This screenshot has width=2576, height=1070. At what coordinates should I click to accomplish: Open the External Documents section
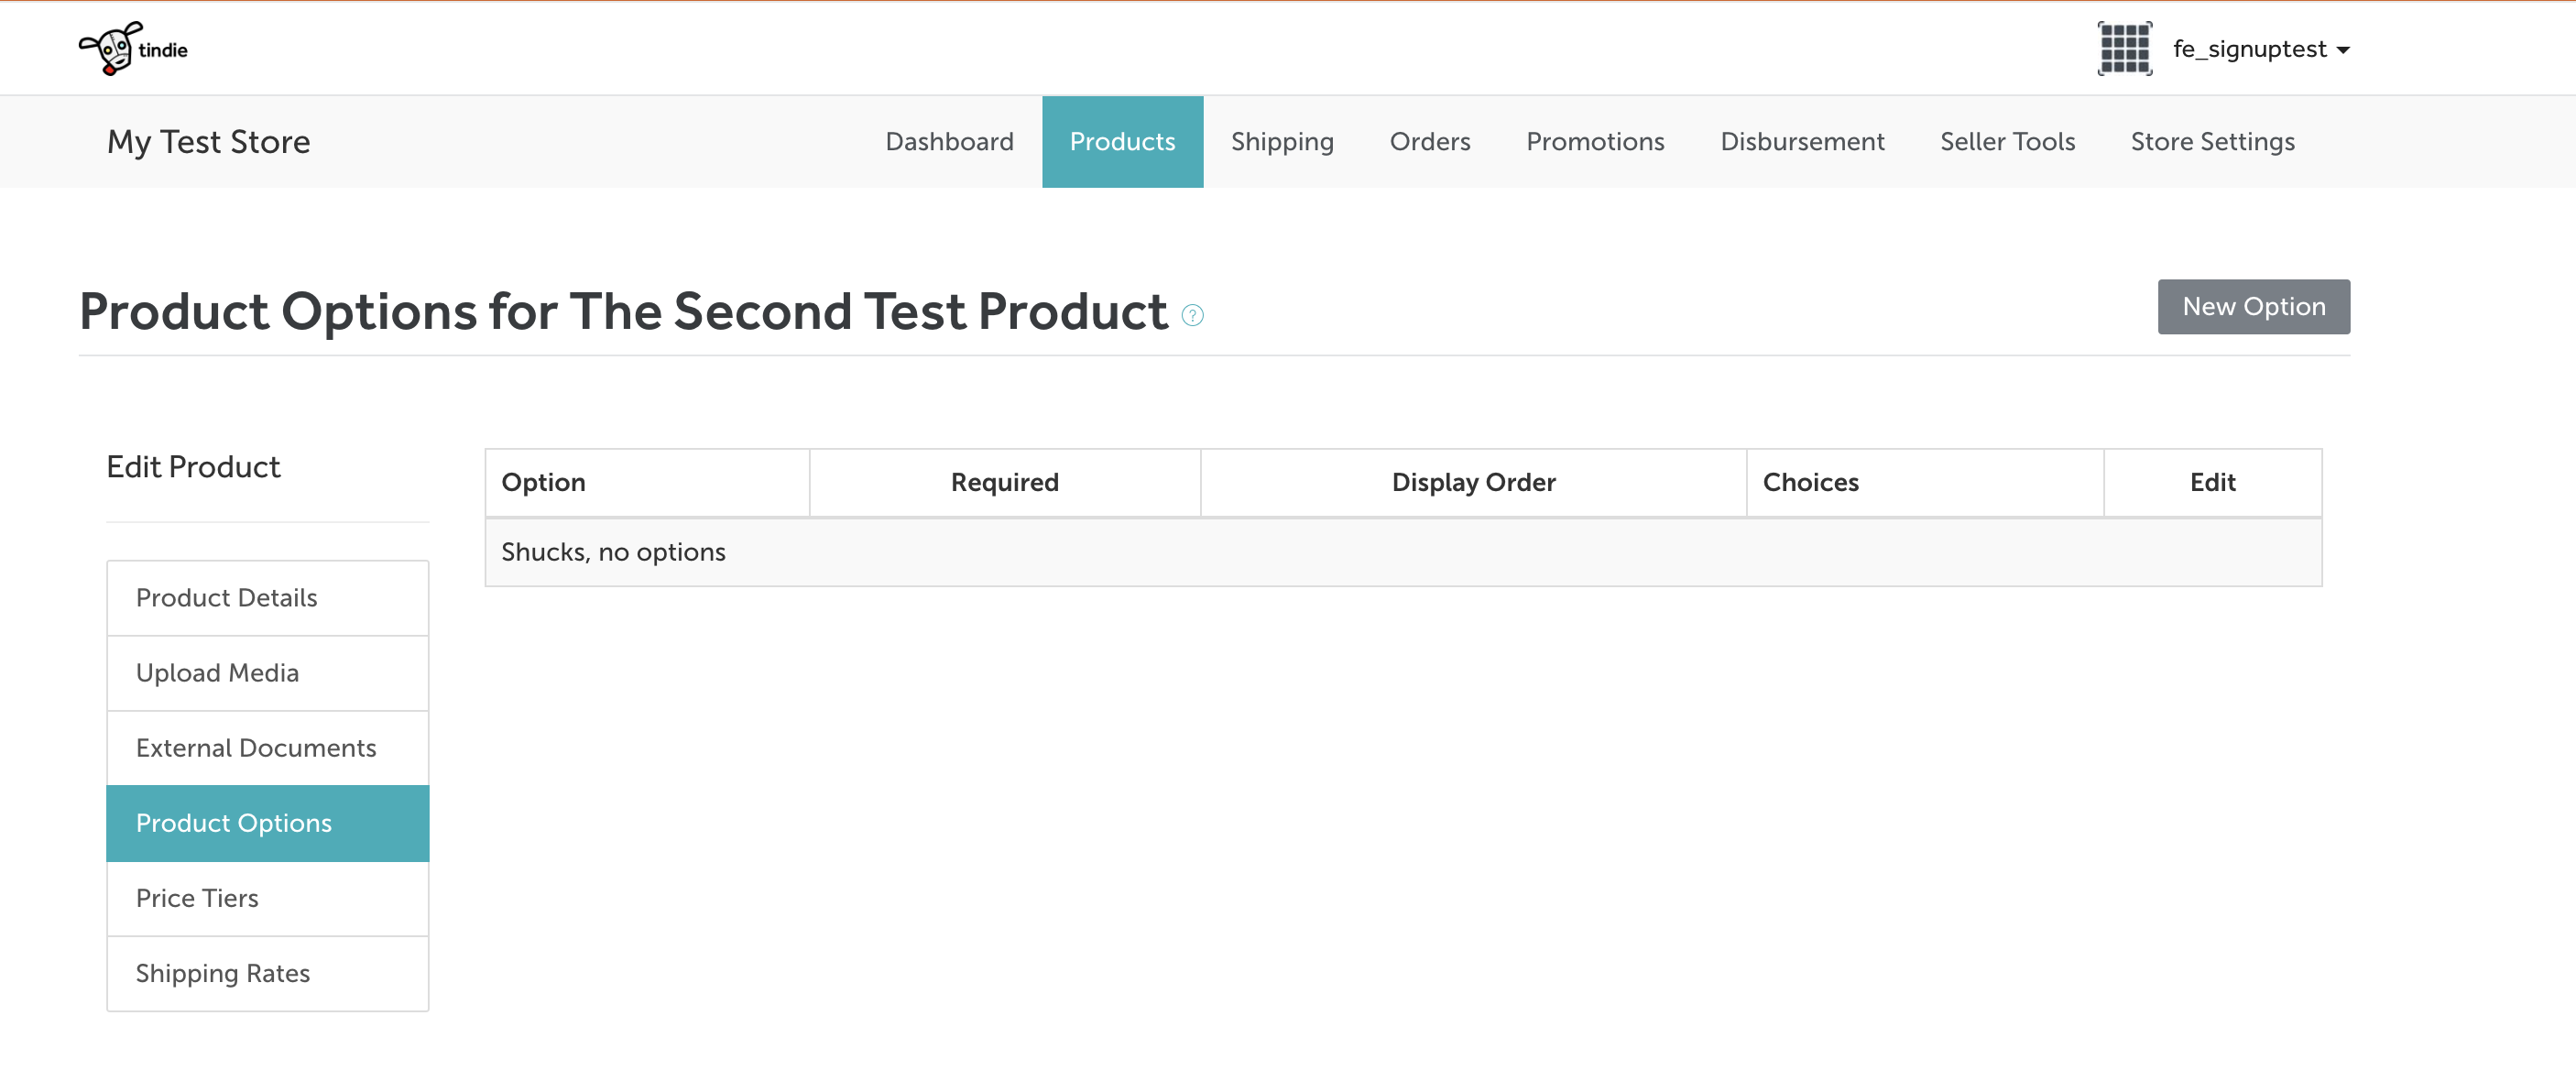[x=267, y=748]
